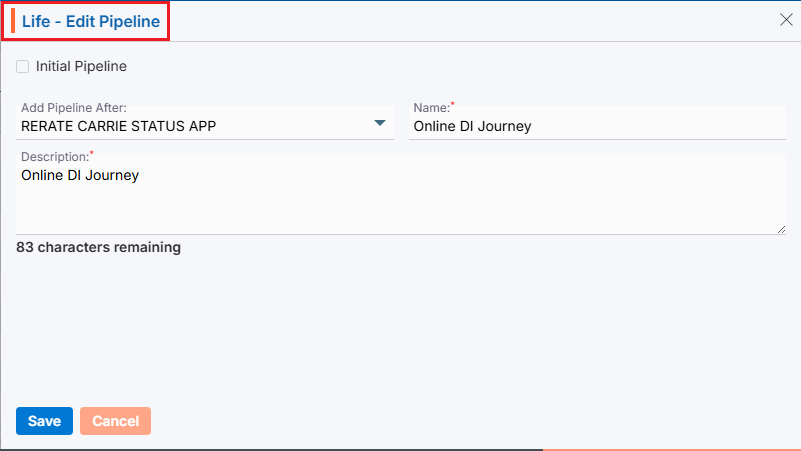
Task: Click the 83 characters remaining counter
Action: [98, 247]
